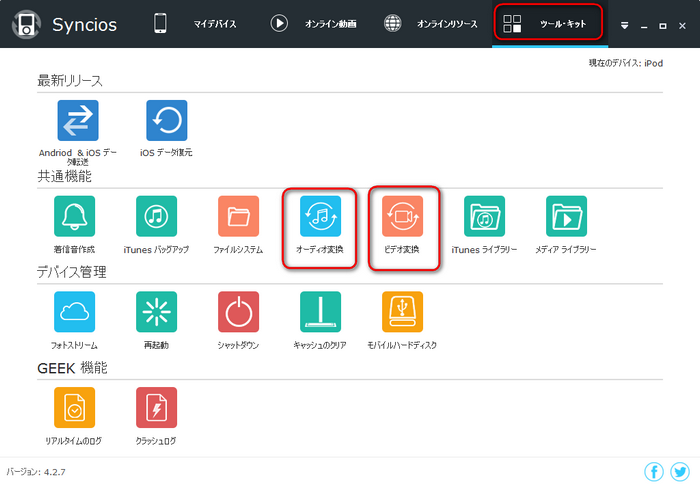Launch the ビデオ変換 video converter
The image size is (700, 487).
coord(402,216)
